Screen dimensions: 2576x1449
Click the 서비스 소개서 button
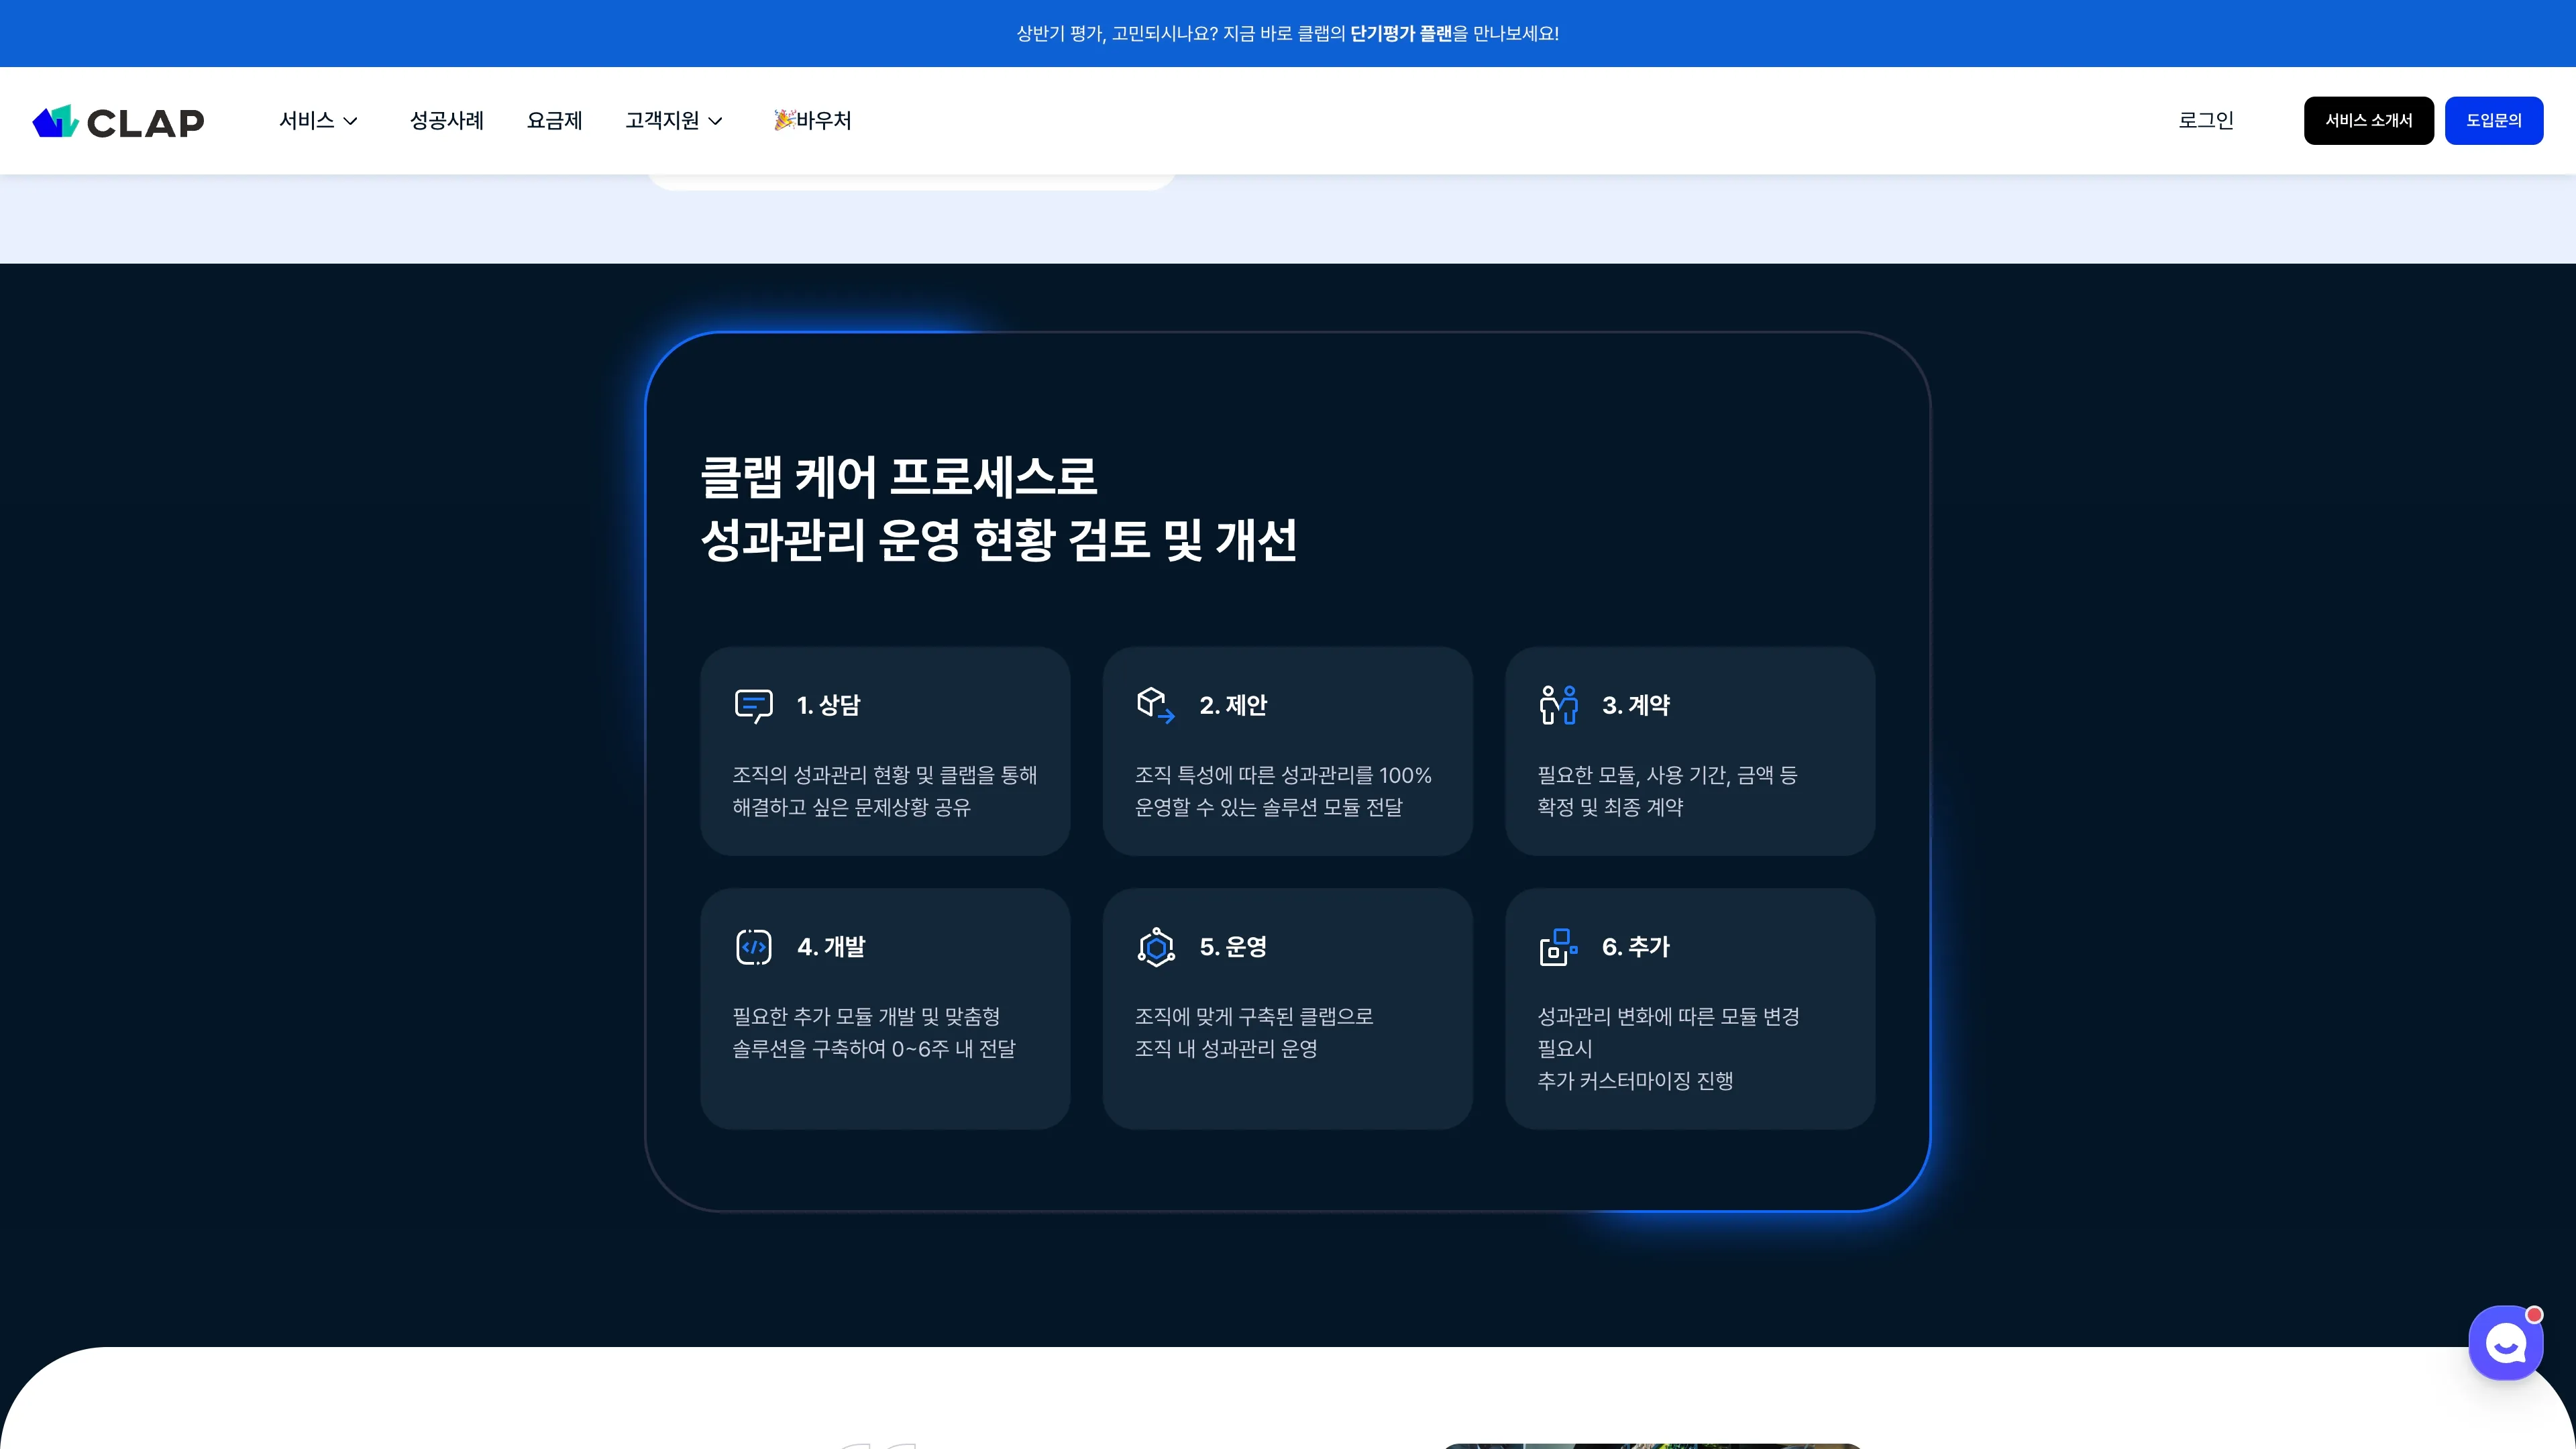[2369, 121]
